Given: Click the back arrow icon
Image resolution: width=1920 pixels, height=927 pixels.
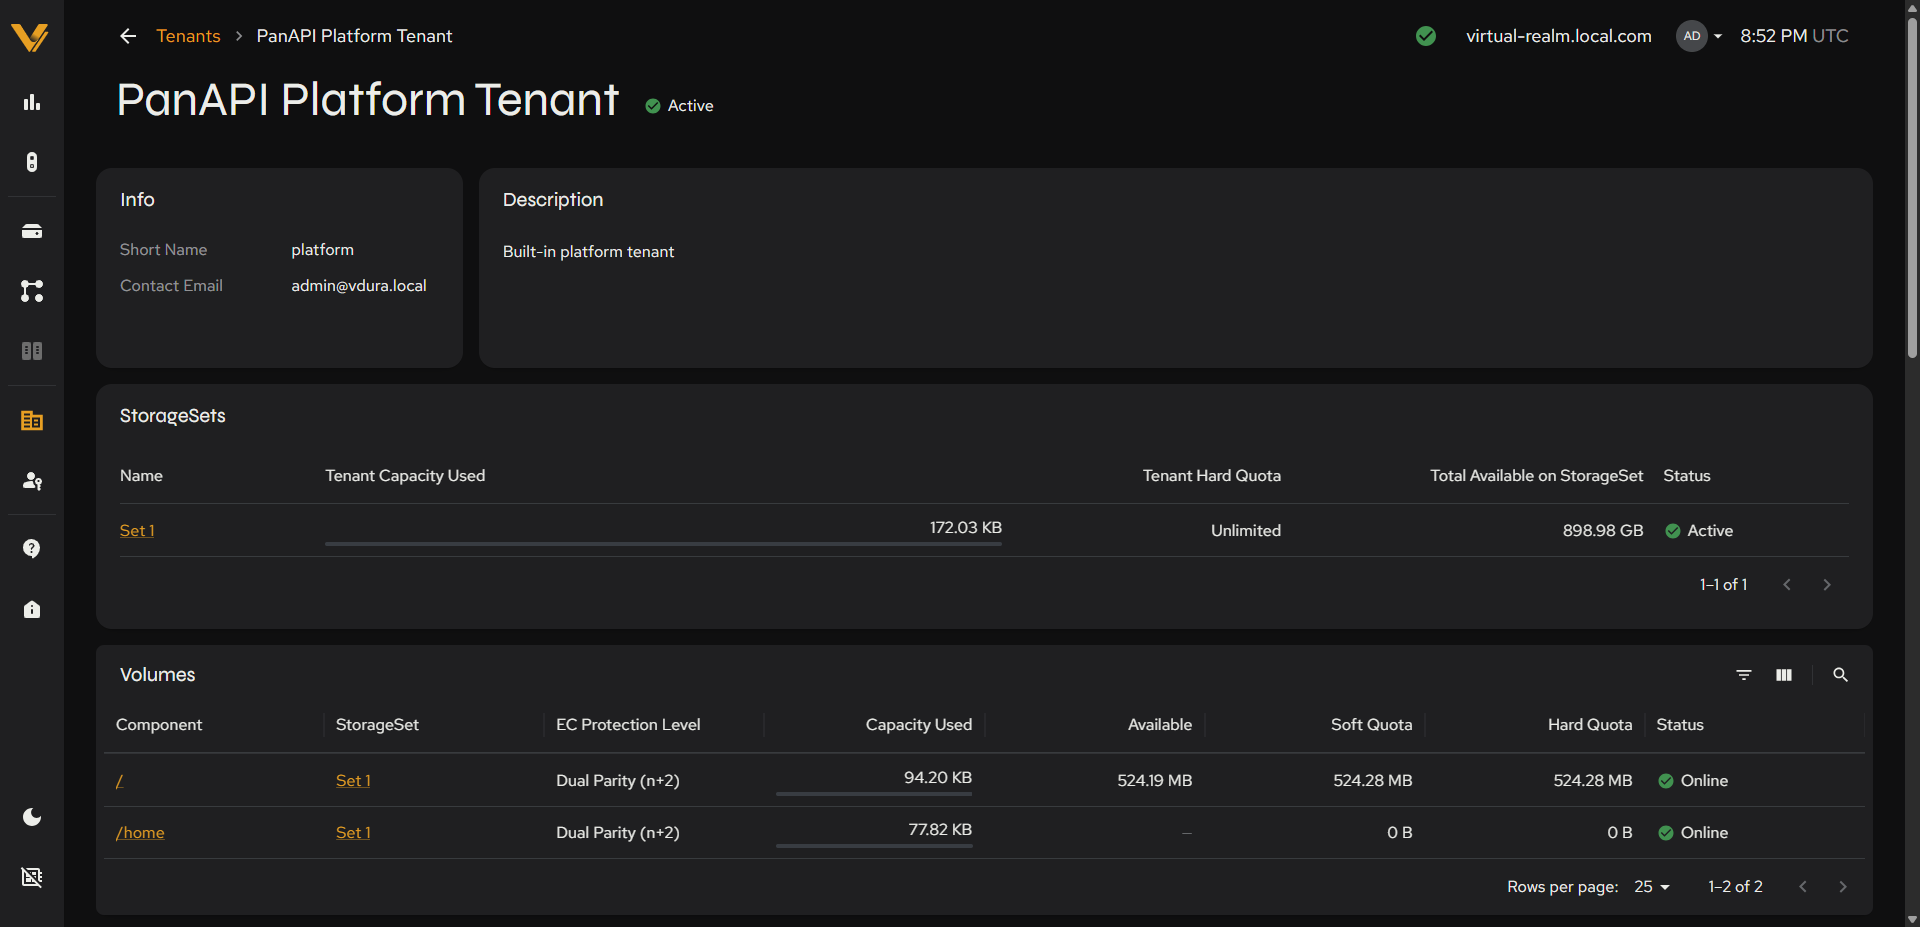Looking at the screenshot, I should [128, 36].
